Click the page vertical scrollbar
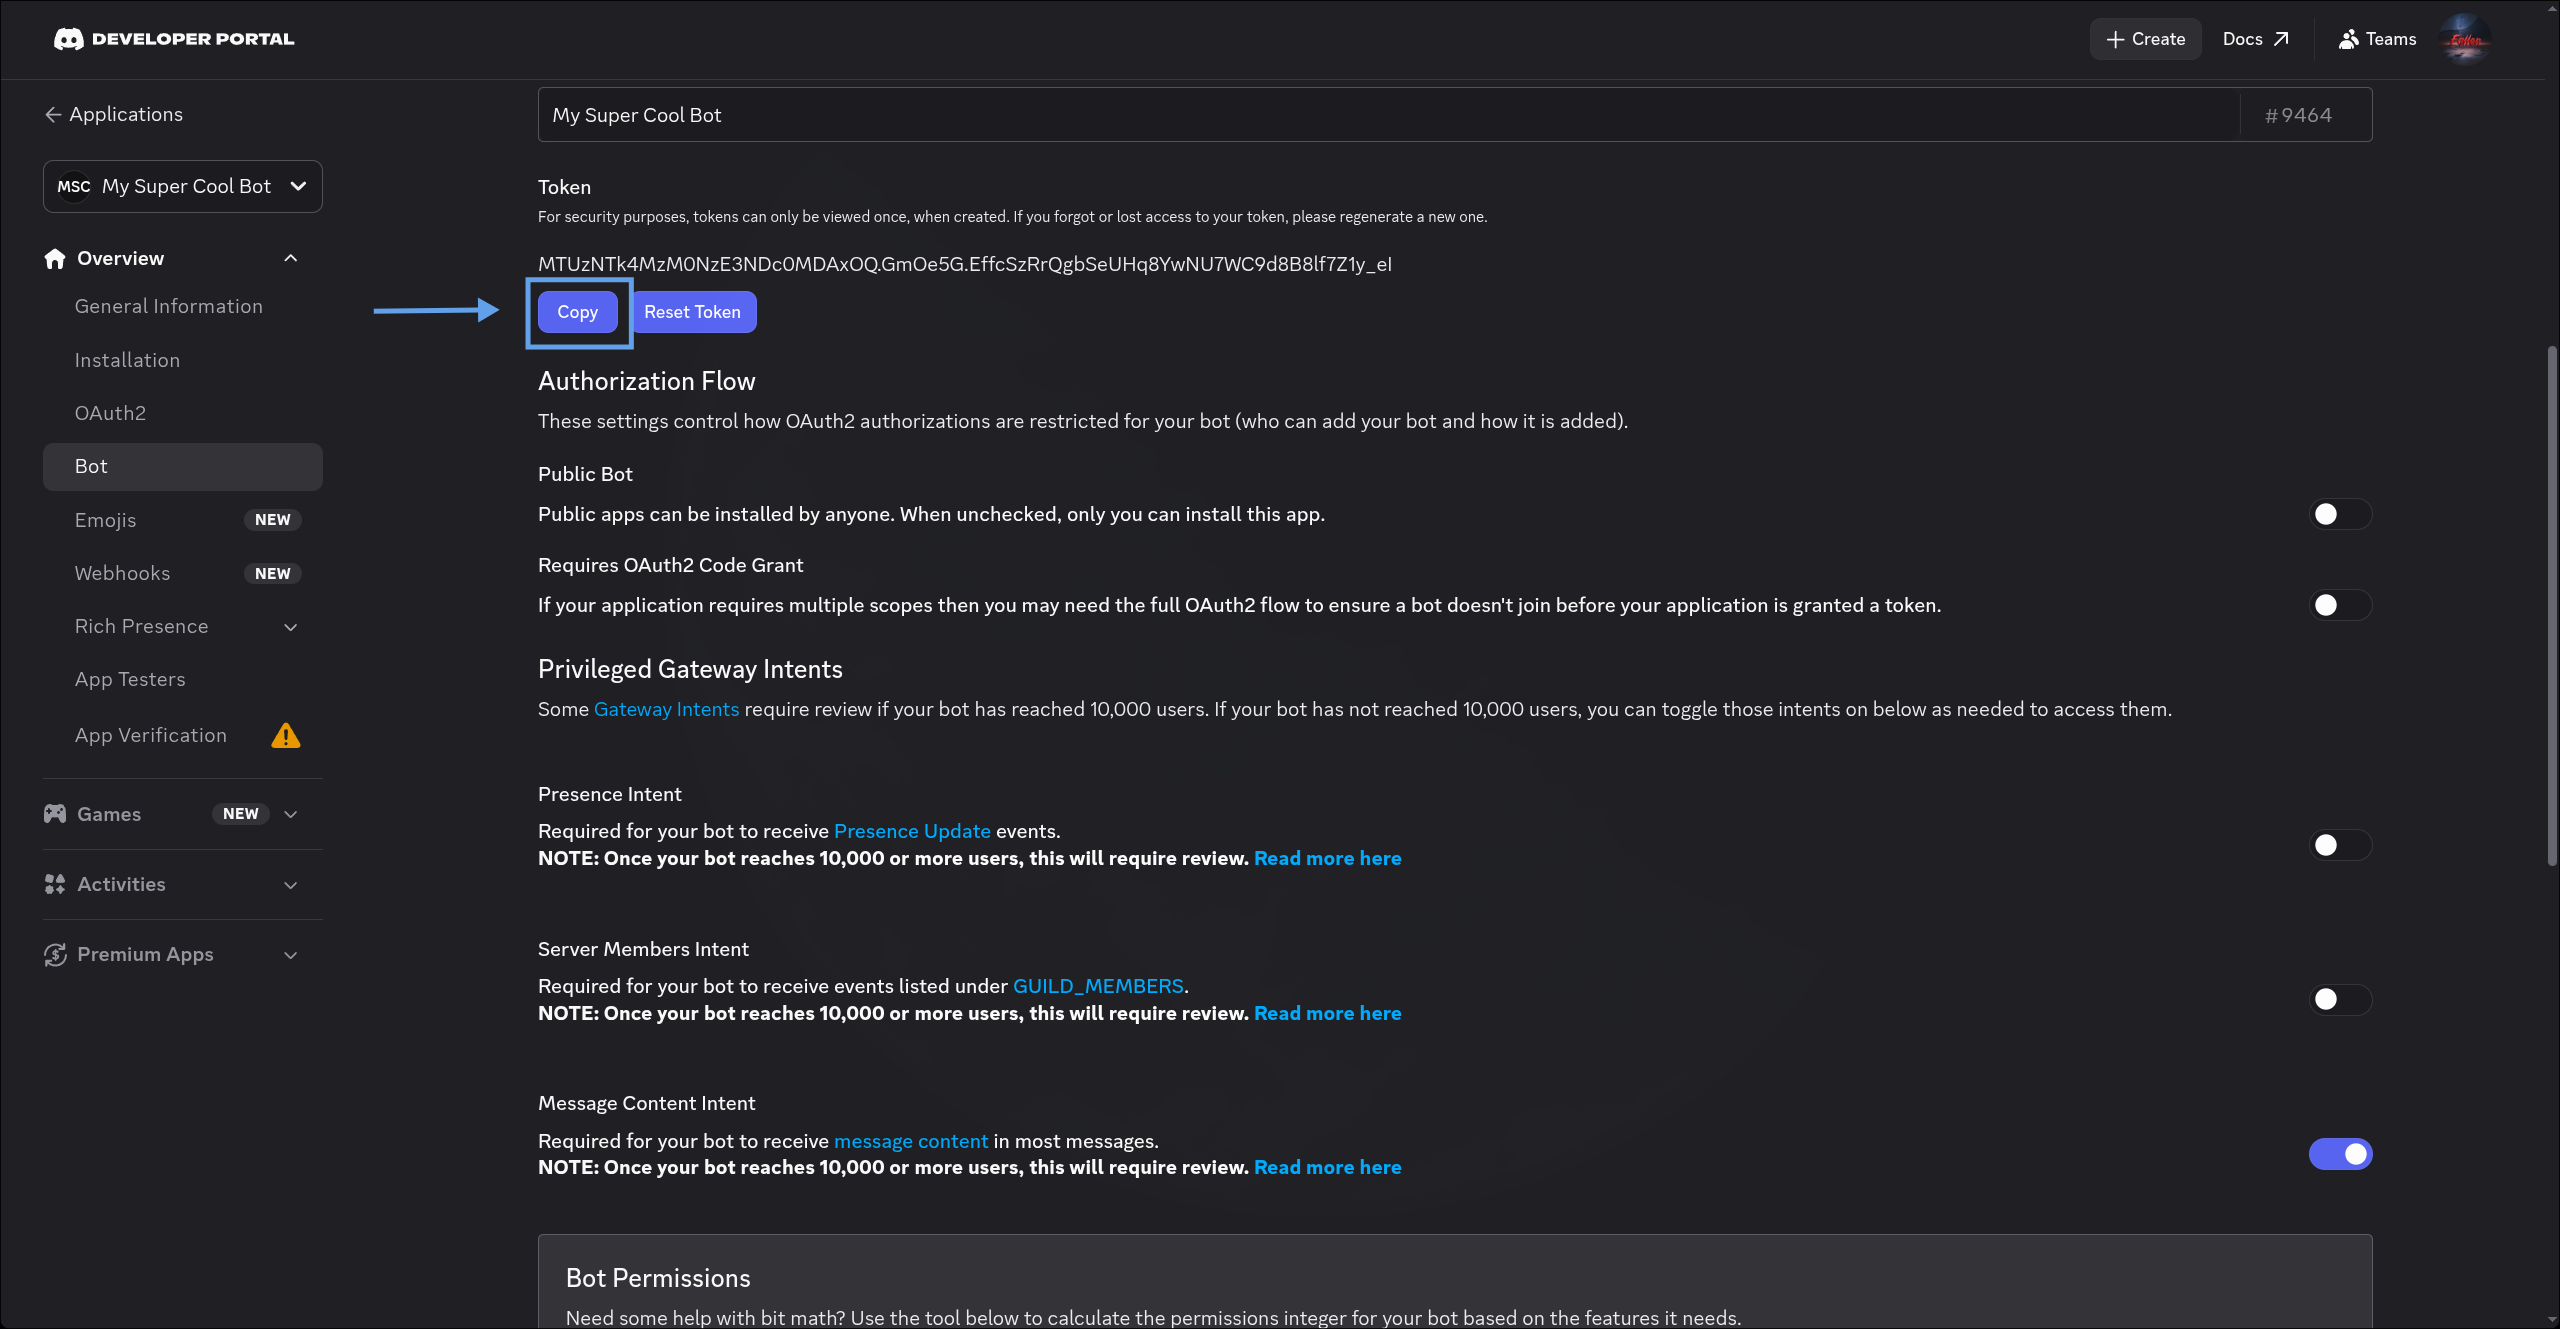The width and height of the screenshot is (2560, 1329). point(2552,605)
